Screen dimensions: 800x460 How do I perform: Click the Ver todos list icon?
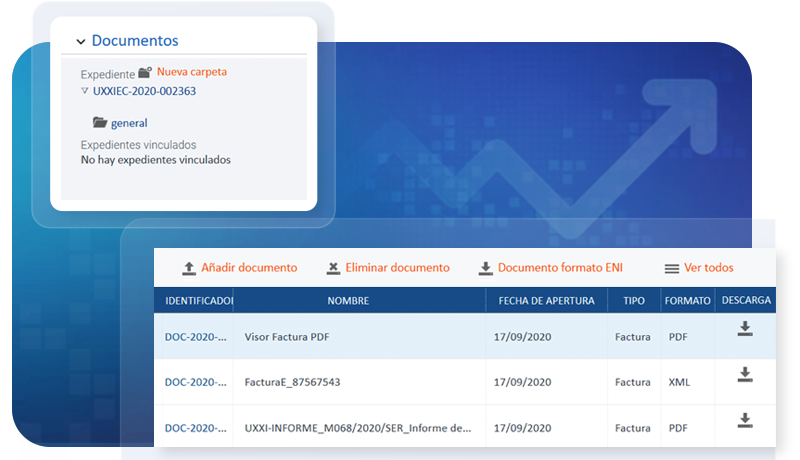[x=672, y=268]
